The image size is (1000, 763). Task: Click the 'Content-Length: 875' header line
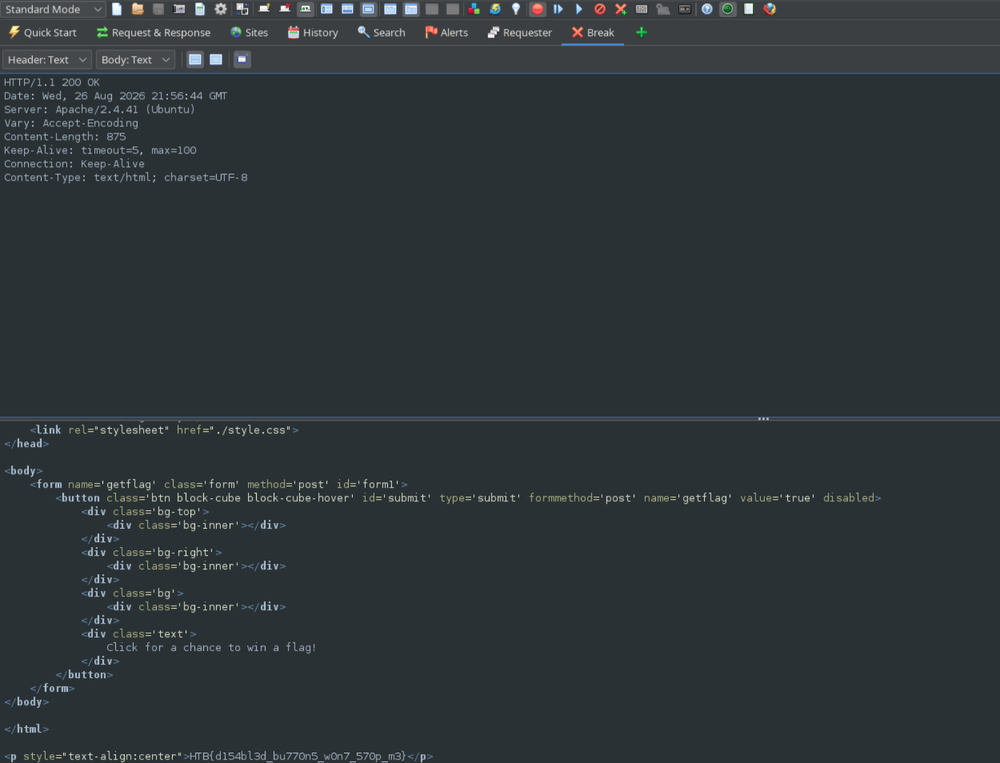tap(65, 137)
